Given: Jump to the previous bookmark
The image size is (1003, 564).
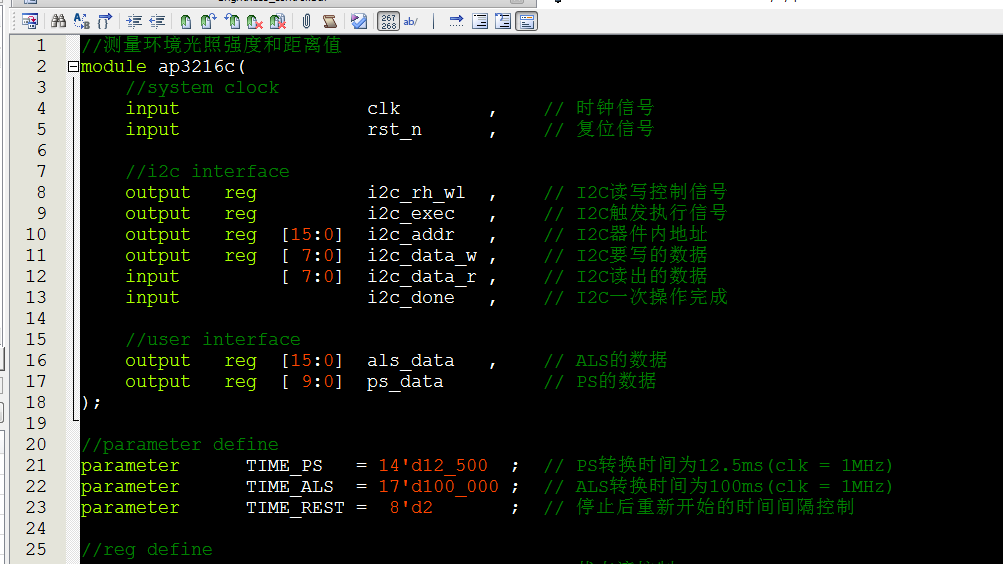Looking at the screenshot, I should coord(232,21).
